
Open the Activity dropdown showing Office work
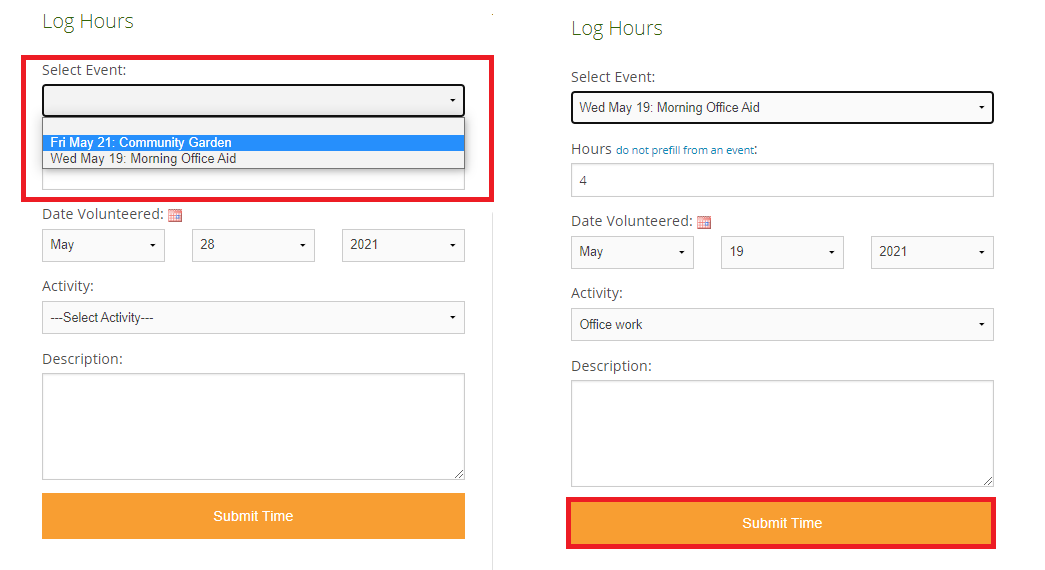pos(782,325)
